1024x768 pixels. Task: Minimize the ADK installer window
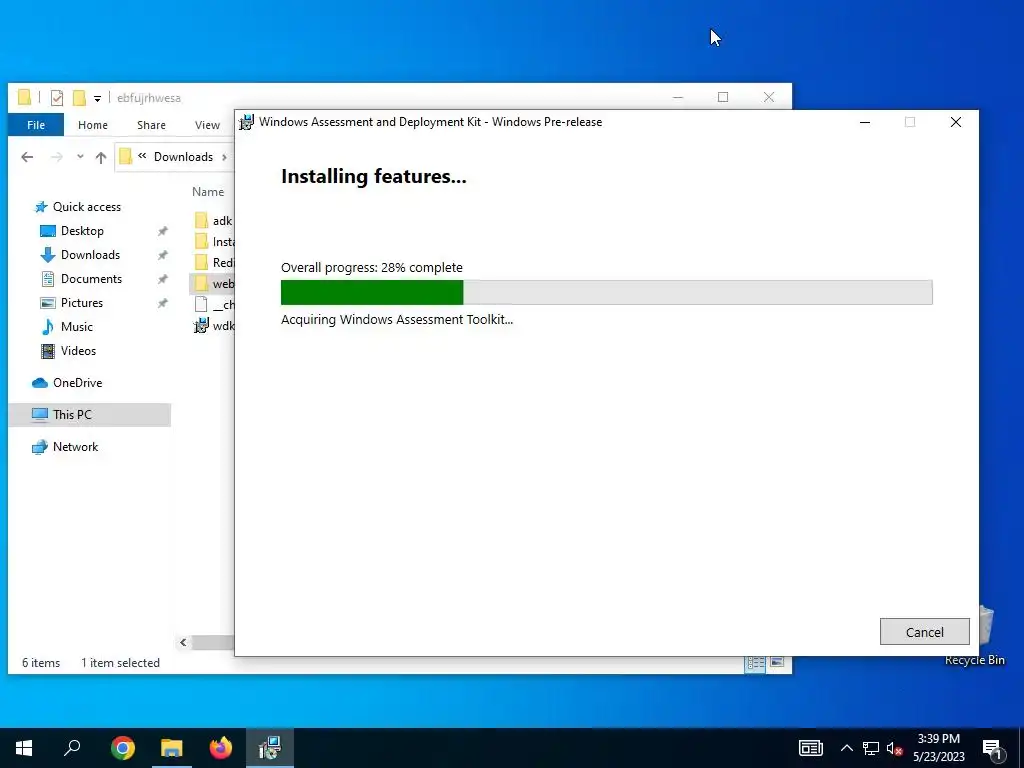click(x=865, y=122)
